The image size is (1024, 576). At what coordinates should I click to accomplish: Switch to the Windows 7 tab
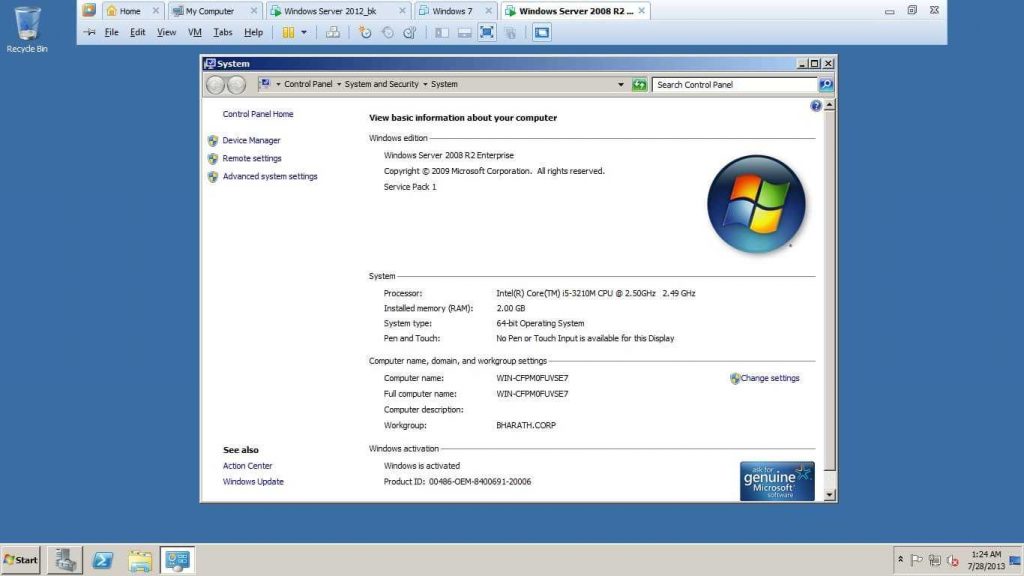[x=452, y=11]
